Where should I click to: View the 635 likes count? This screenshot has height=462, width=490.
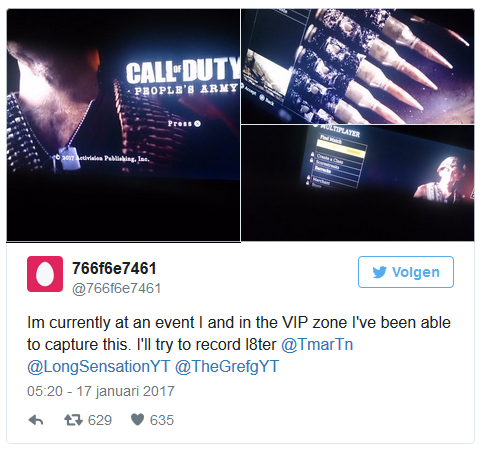(162, 420)
